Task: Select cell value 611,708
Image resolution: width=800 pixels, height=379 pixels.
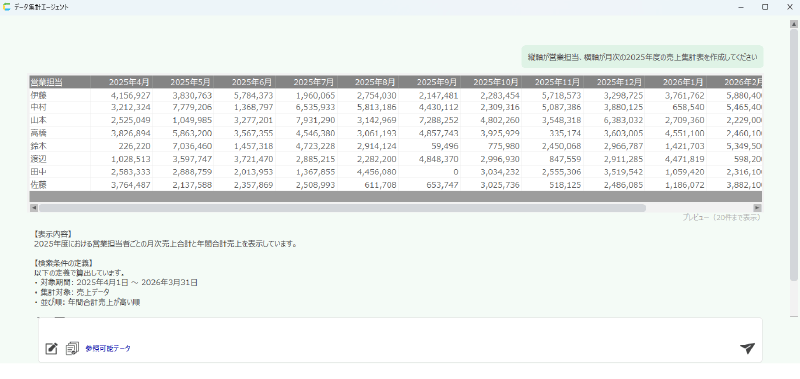Action: point(381,185)
